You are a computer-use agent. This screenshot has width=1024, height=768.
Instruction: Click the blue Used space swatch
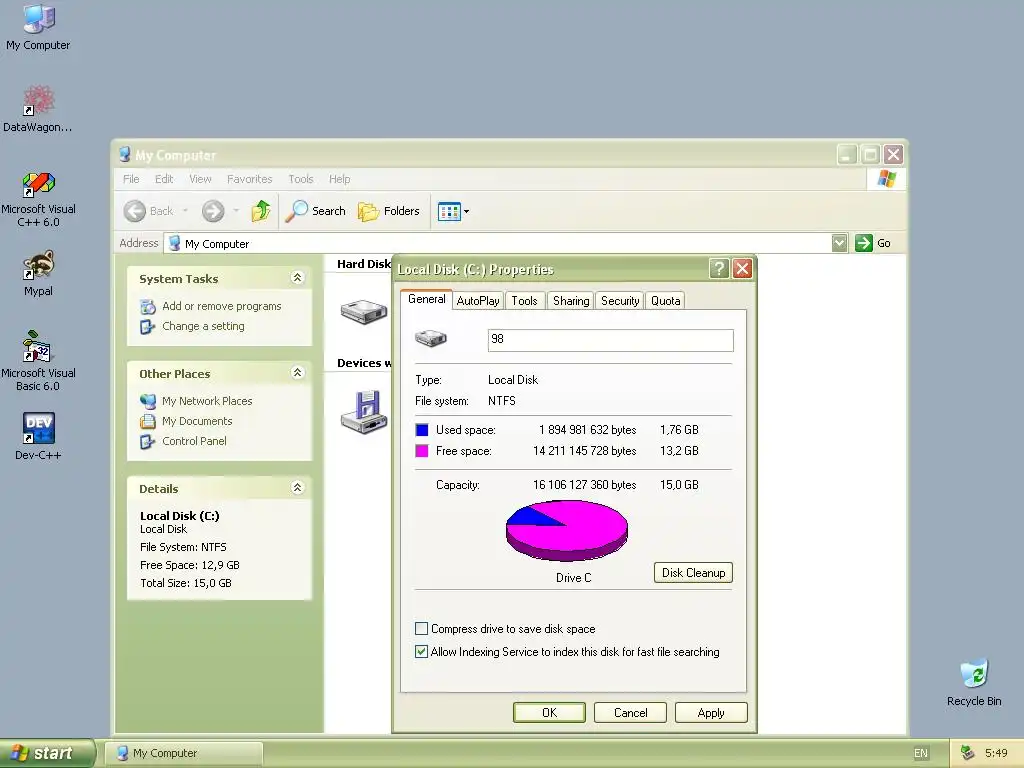pyautogui.click(x=422, y=430)
